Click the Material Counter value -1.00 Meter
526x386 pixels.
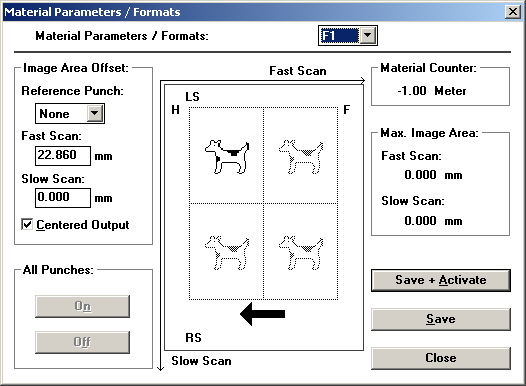[432, 91]
